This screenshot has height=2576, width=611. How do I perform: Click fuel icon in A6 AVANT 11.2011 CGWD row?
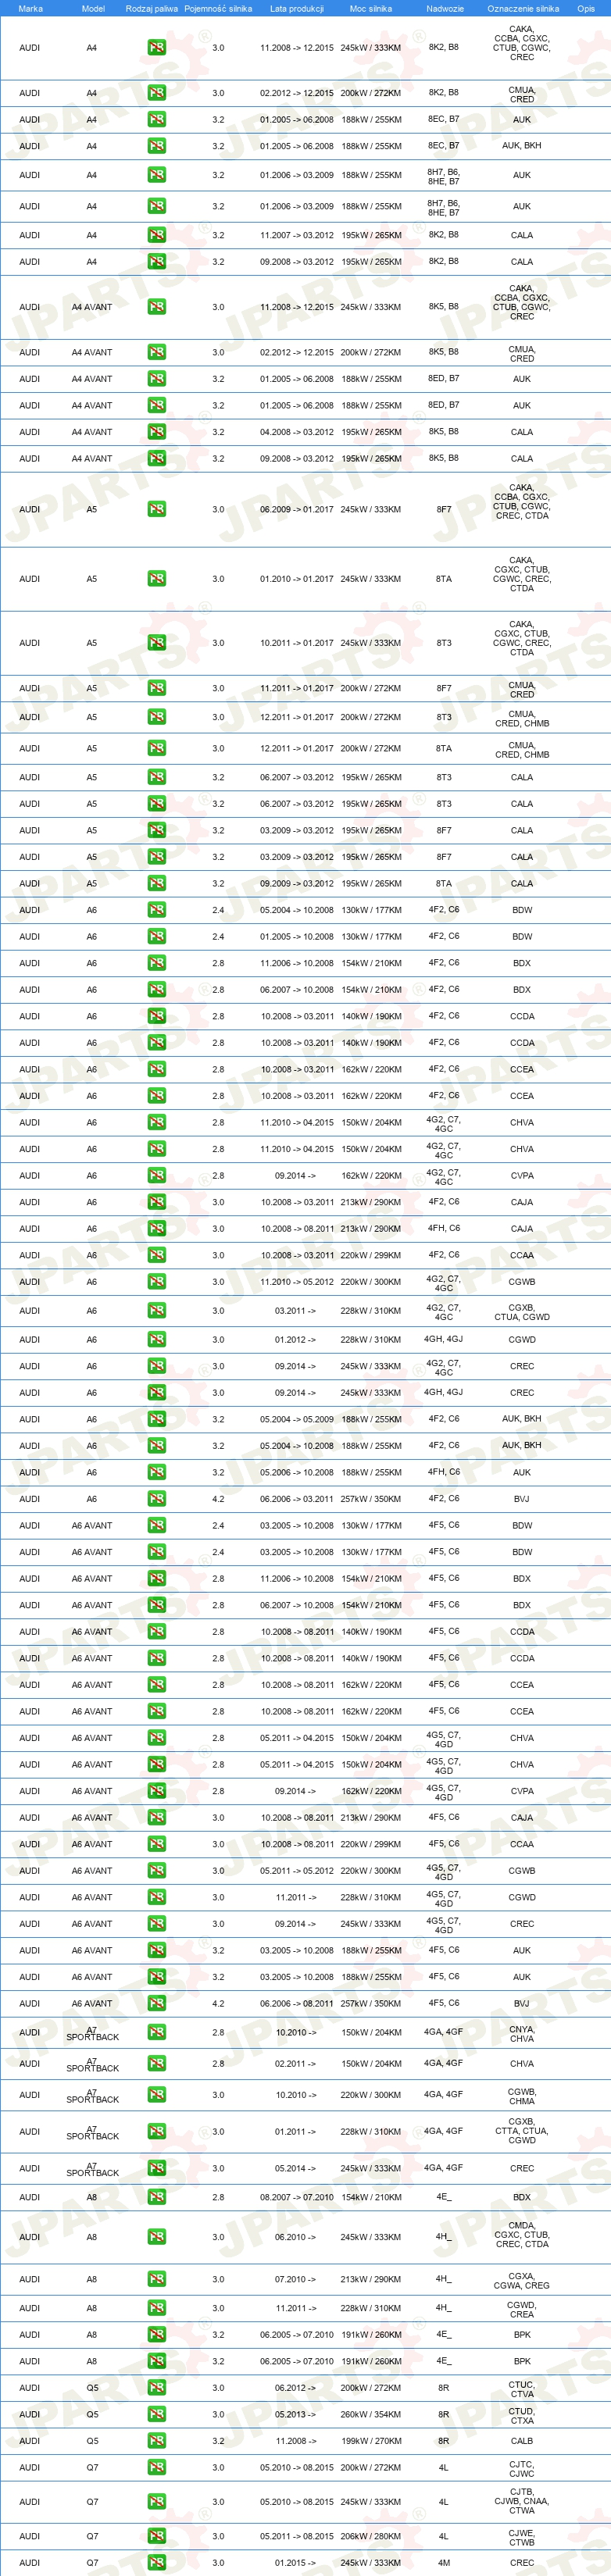(156, 1897)
